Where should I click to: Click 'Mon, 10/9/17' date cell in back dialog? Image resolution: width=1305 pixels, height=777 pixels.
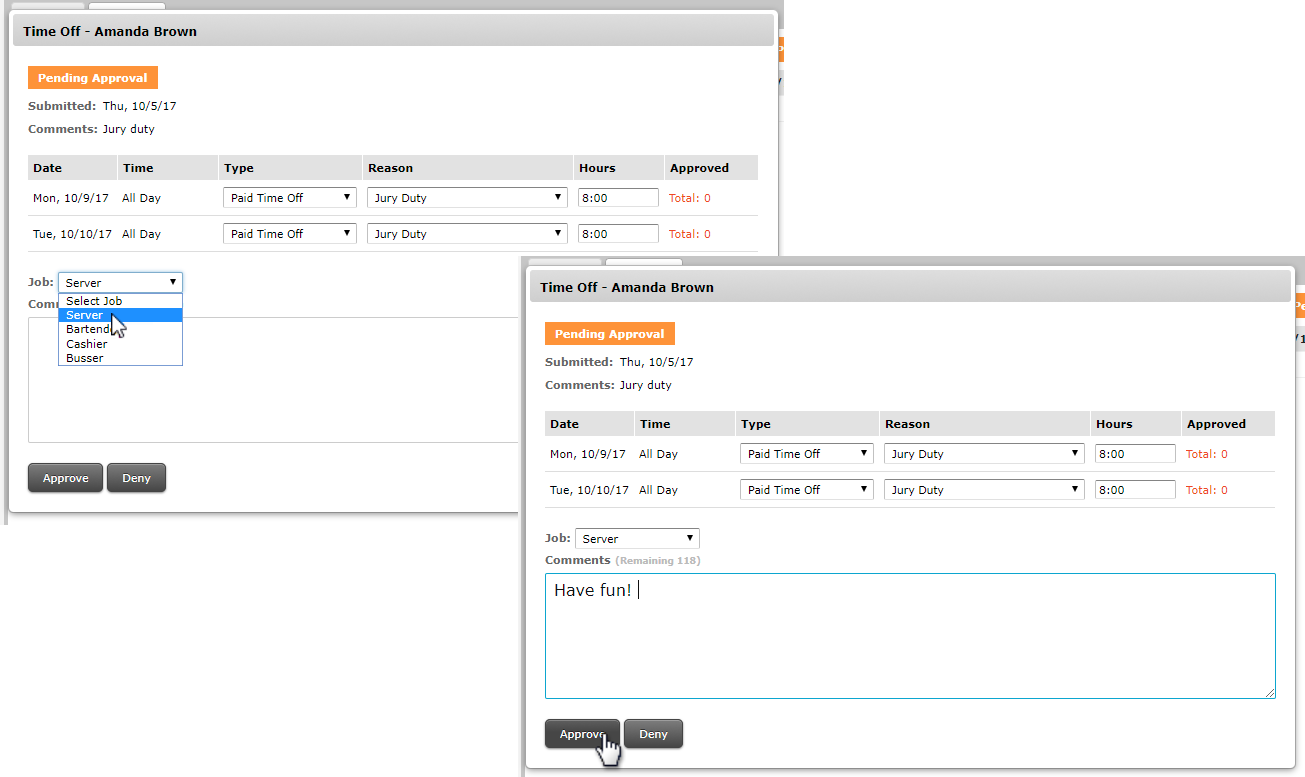pyautogui.click(x=71, y=198)
